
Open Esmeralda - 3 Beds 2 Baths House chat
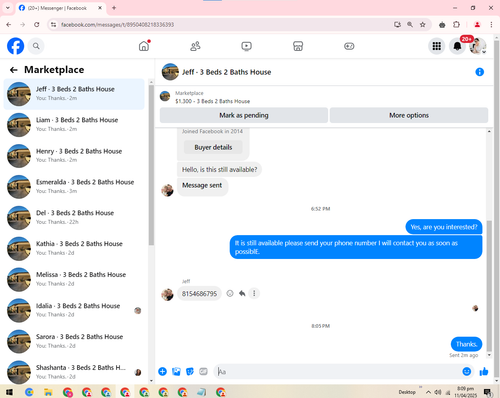tap(74, 187)
